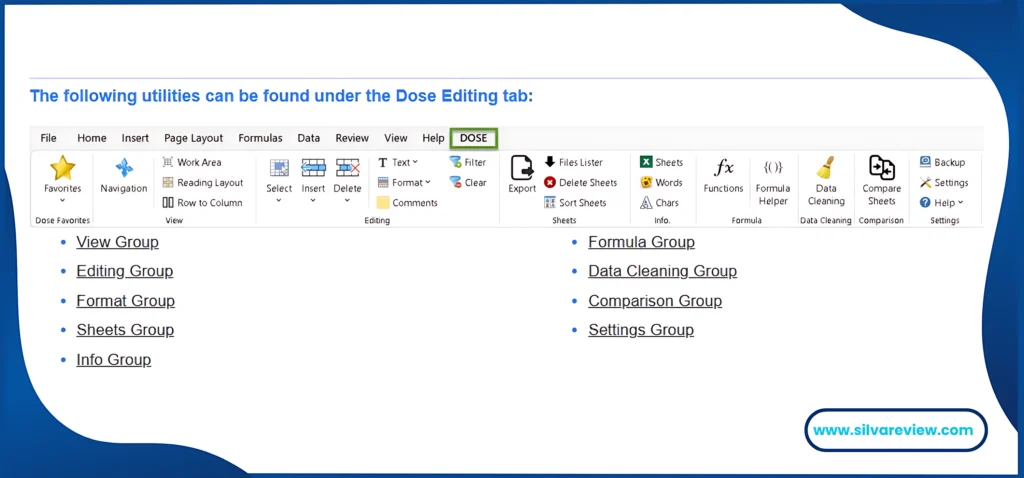Click the Data Cleaning broom icon

(826, 167)
